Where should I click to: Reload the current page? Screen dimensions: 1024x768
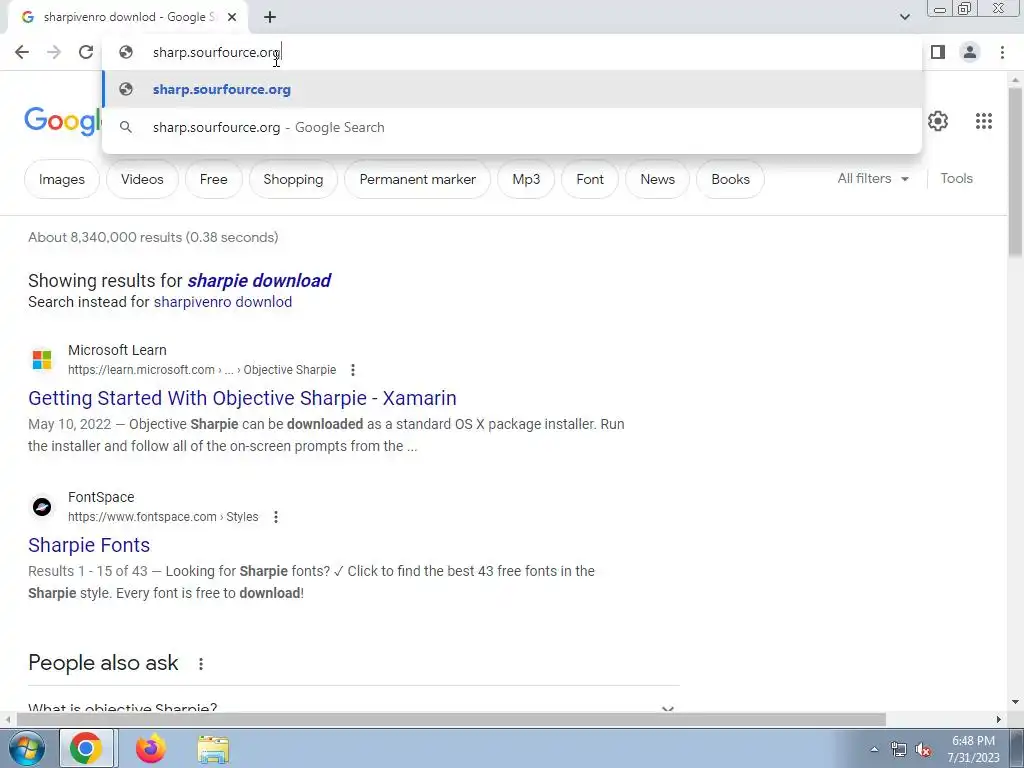[x=86, y=52]
